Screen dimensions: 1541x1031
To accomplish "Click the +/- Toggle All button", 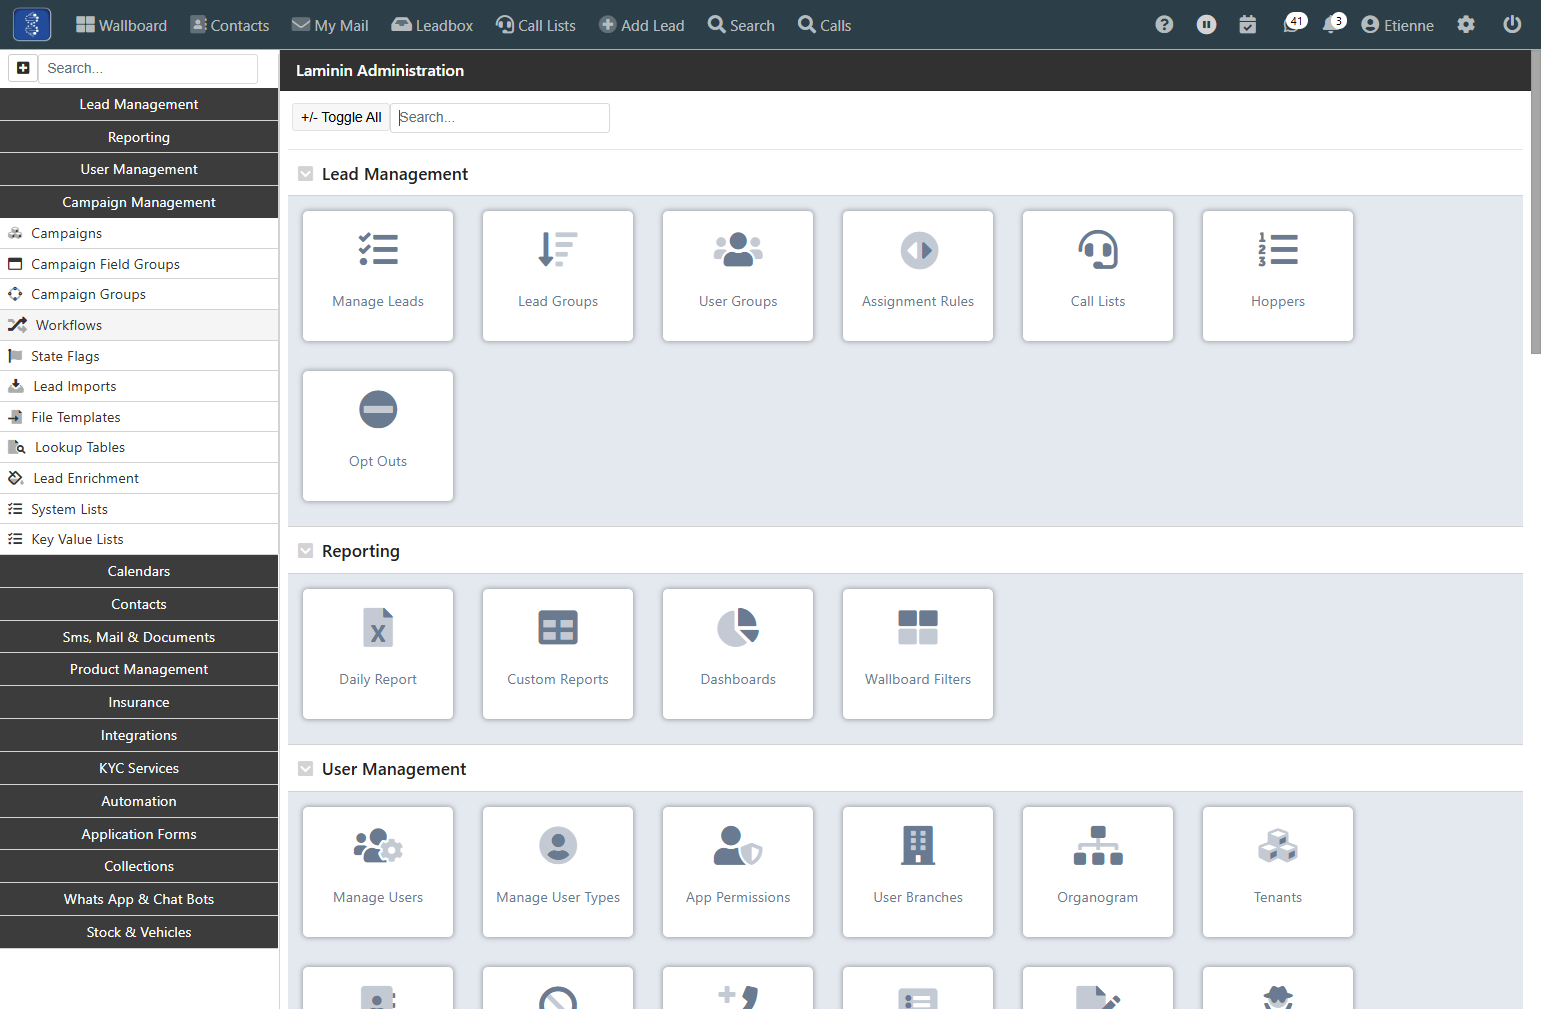I will [341, 117].
